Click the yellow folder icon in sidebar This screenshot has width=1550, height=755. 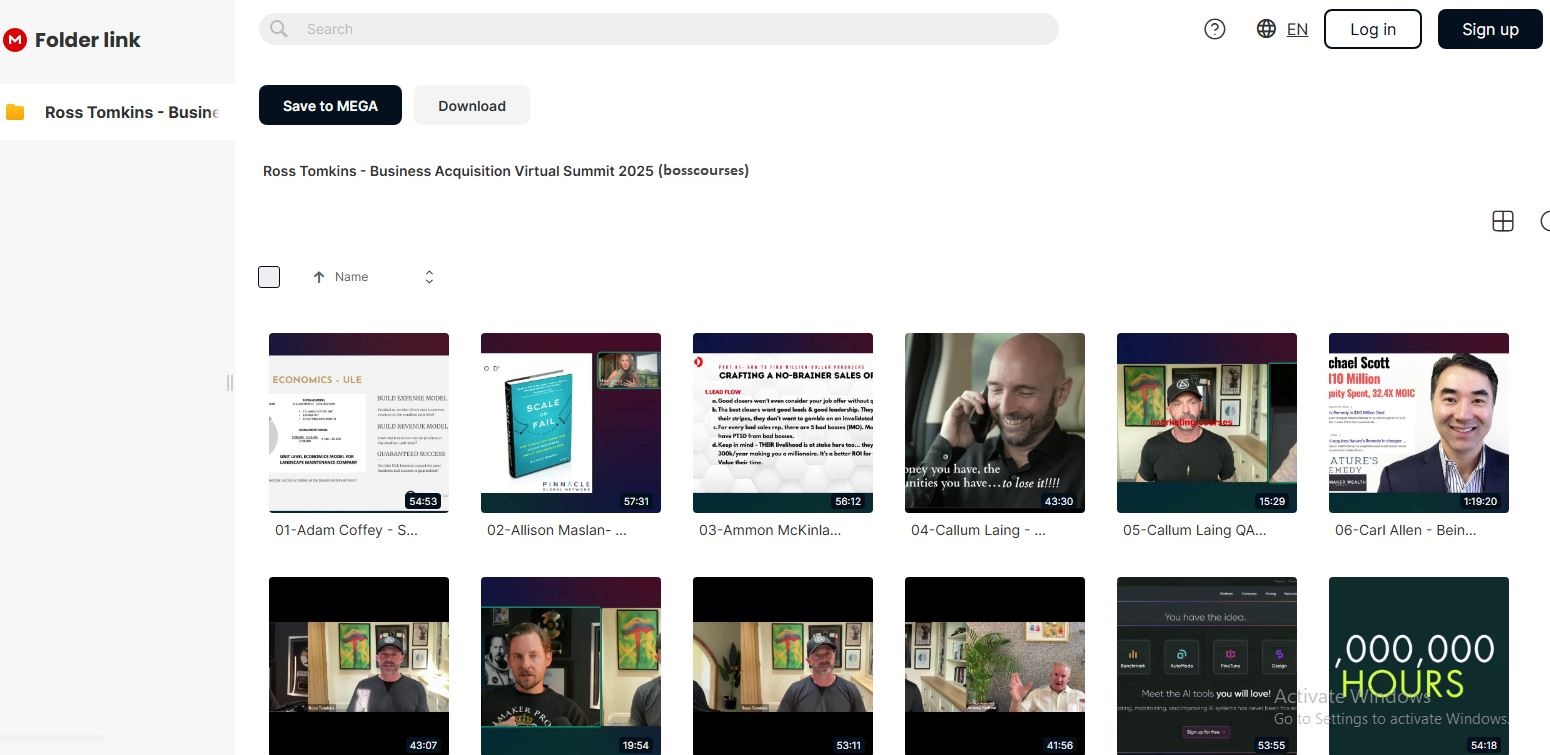click(15, 112)
